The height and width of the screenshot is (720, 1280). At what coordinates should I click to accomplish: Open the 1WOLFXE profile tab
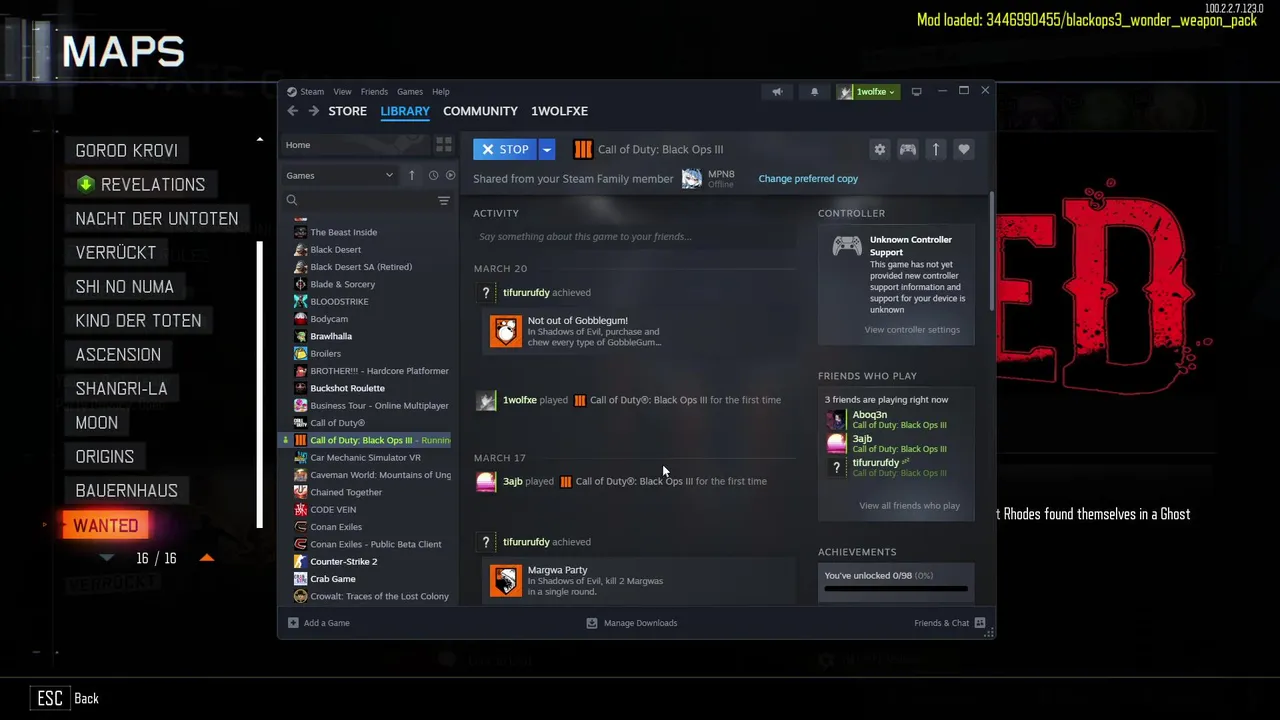point(559,111)
